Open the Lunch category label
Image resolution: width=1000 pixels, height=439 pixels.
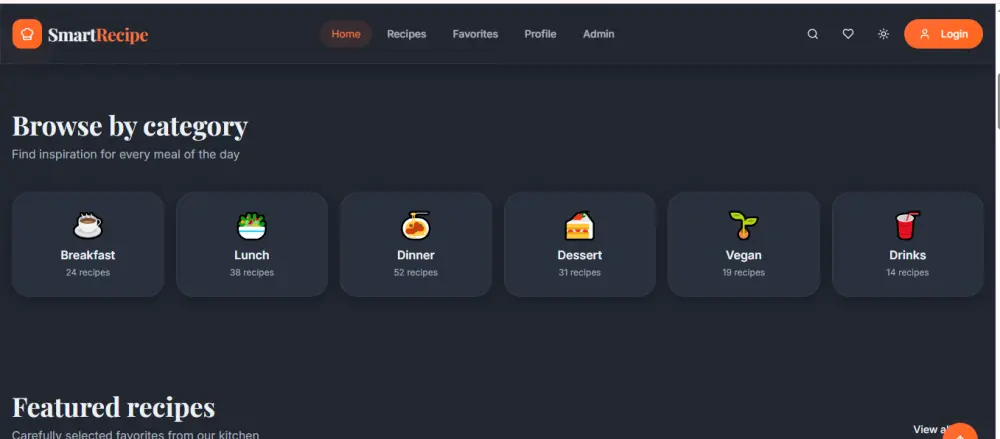click(252, 255)
